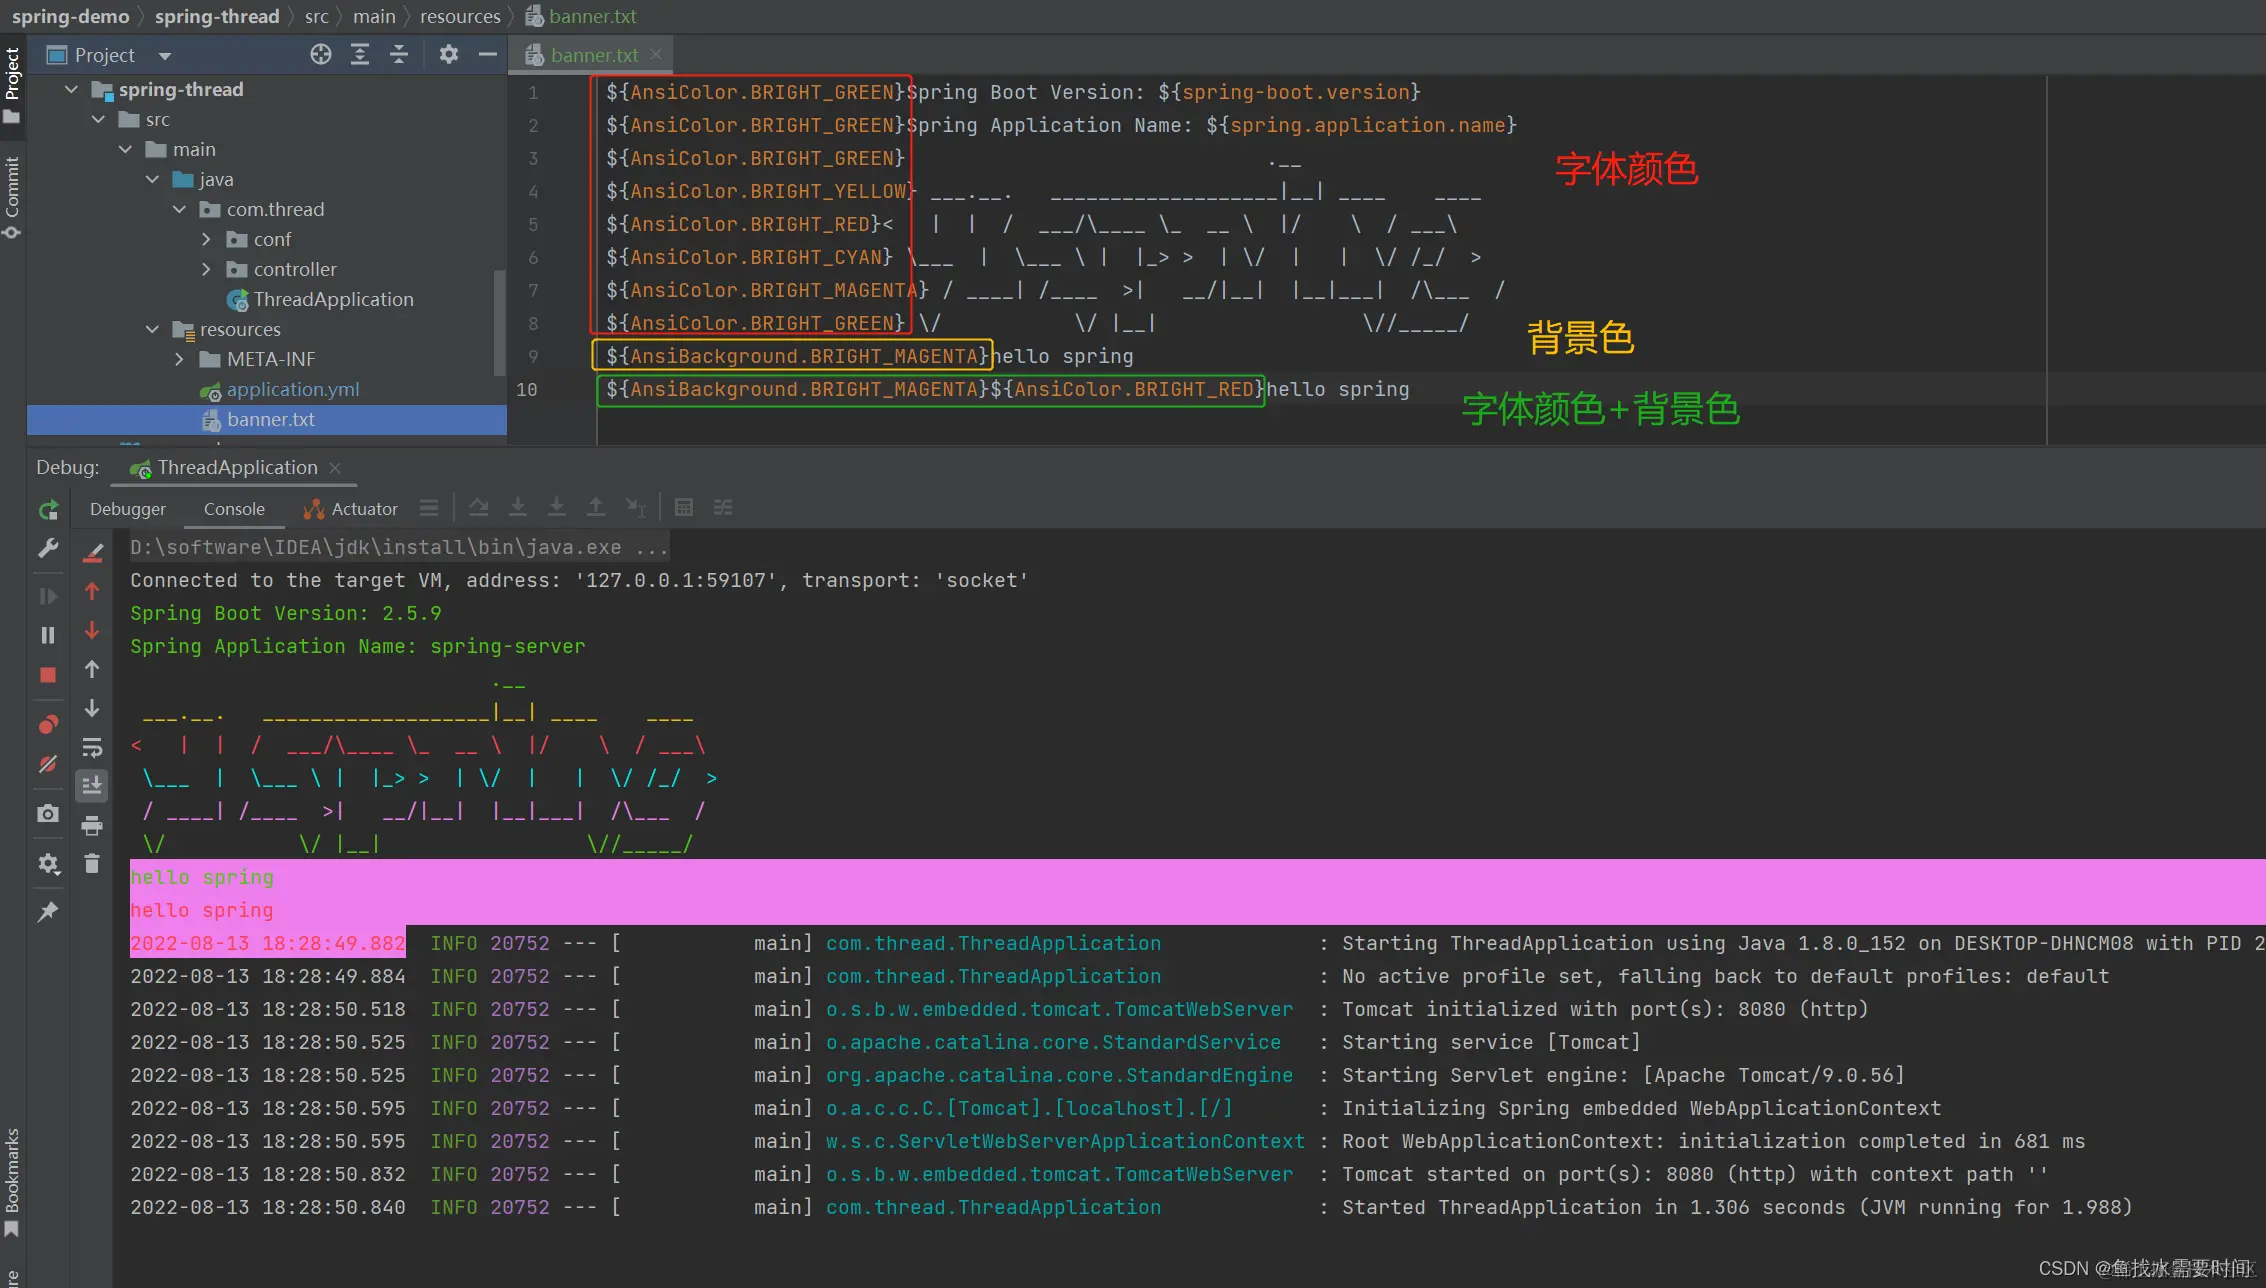Rerun ThreadApplication debug session
Viewport: 2266px width, 1288px height.
click(x=48, y=511)
